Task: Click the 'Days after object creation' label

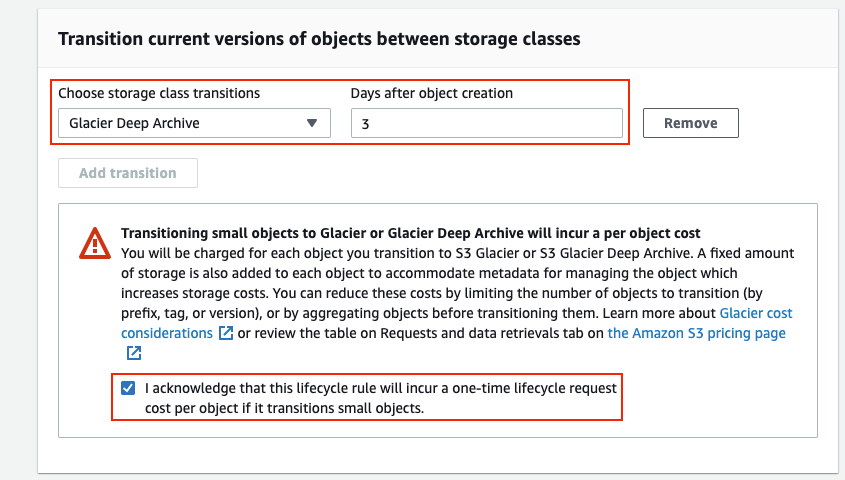Action: point(431,93)
